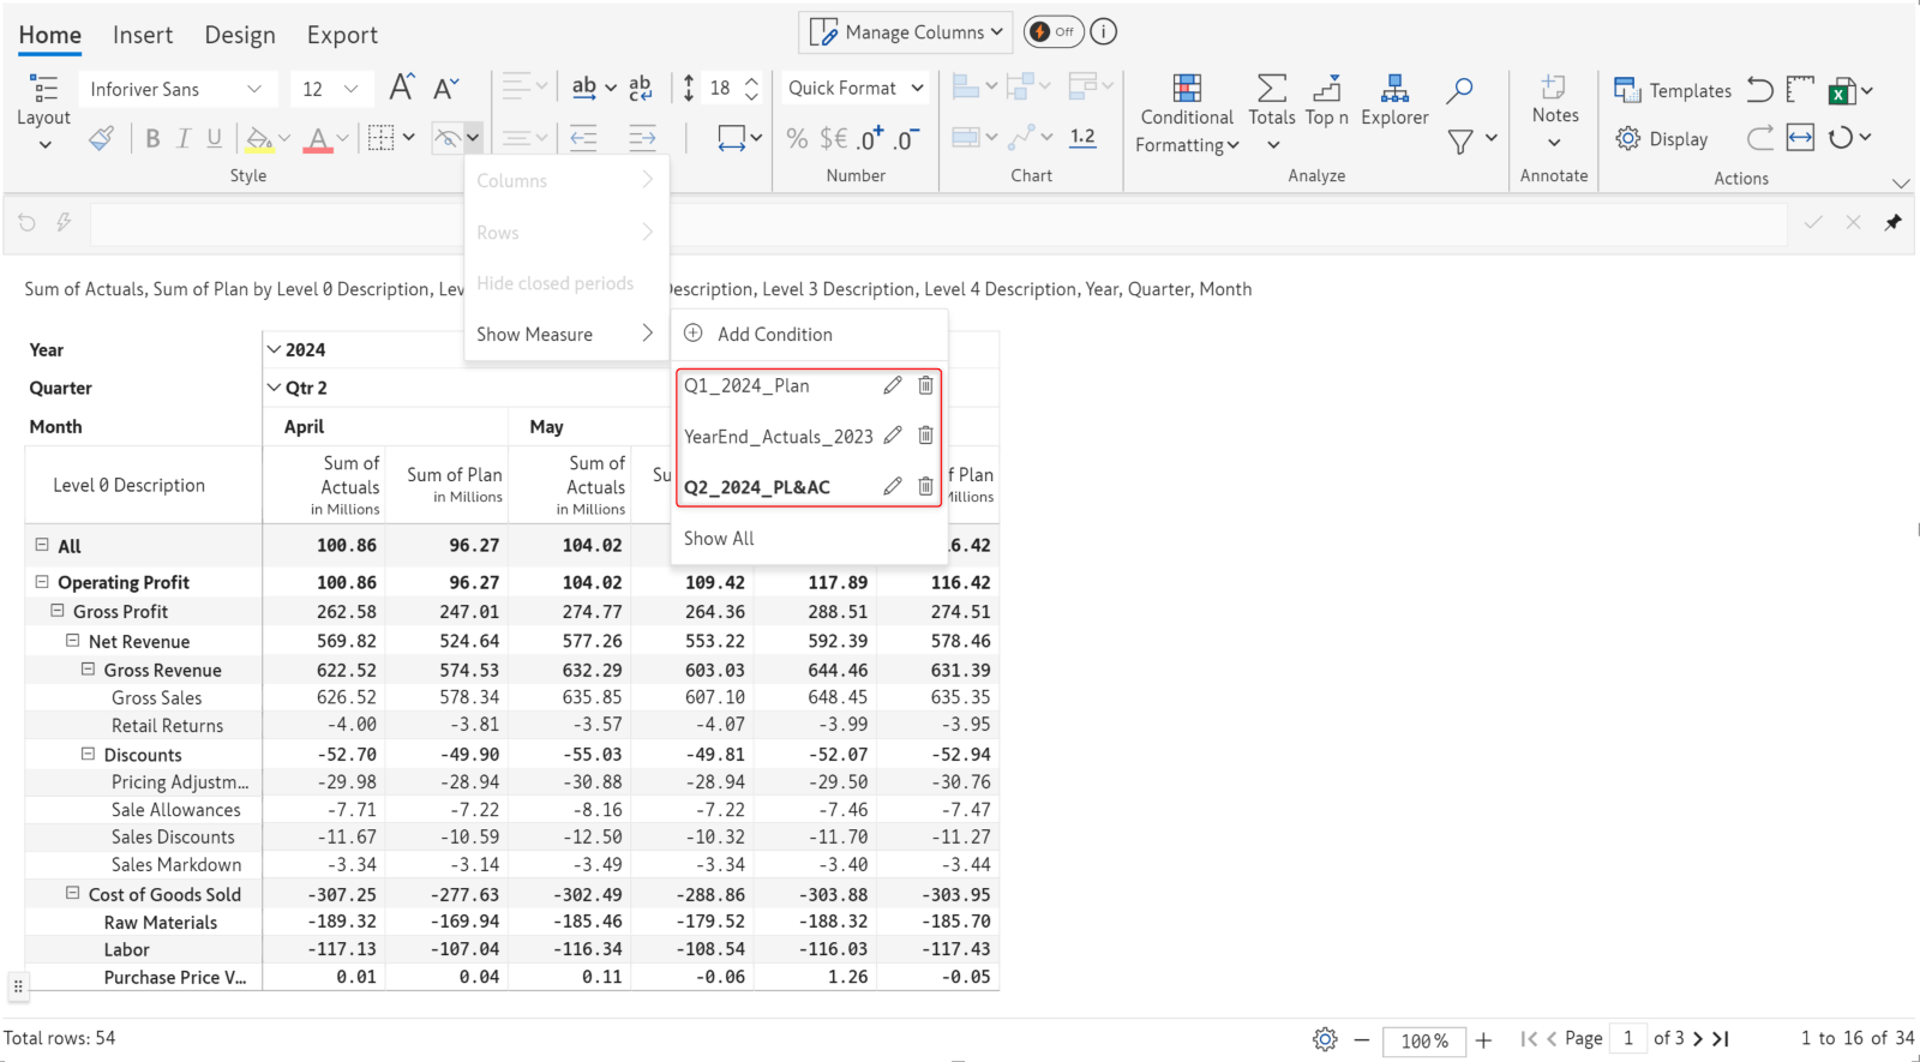Click the filter funnel icon

pos(1460,141)
